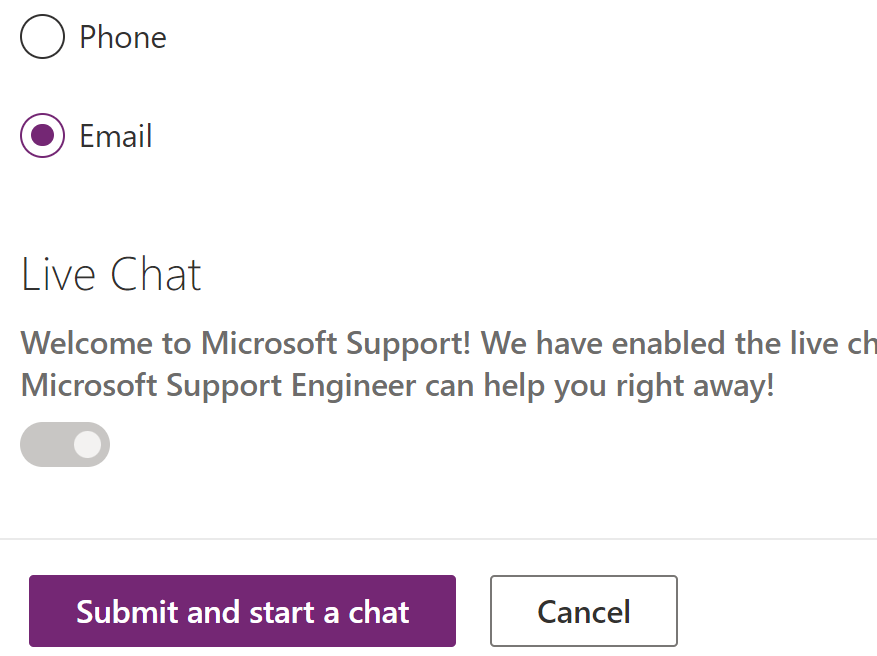
Task: Choose the empty circle beside Phone
Action: (43, 37)
